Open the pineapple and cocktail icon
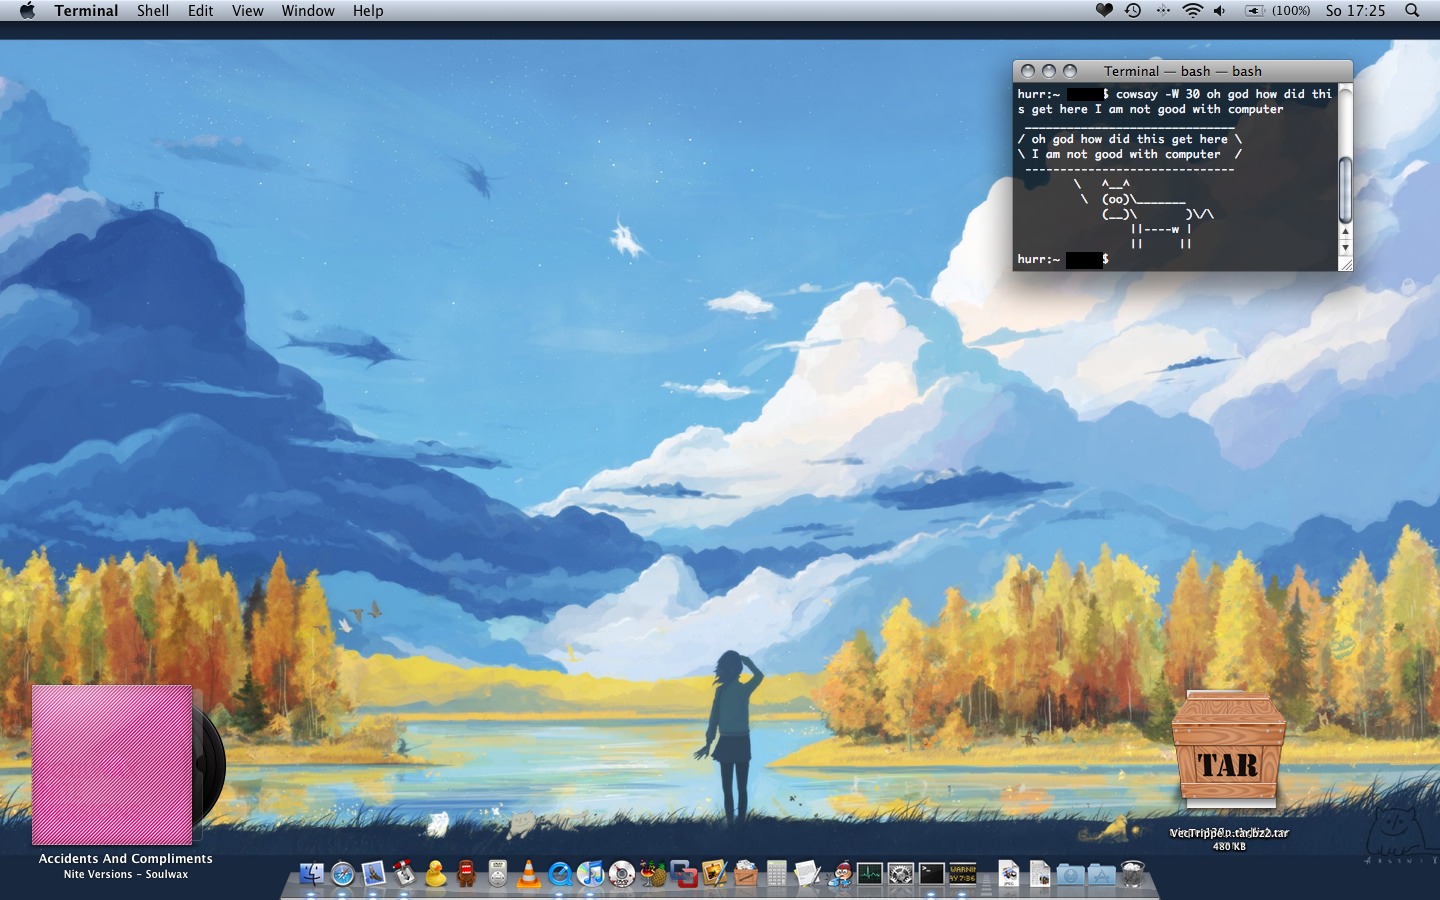Screen dimensions: 1440x900 point(653,874)
